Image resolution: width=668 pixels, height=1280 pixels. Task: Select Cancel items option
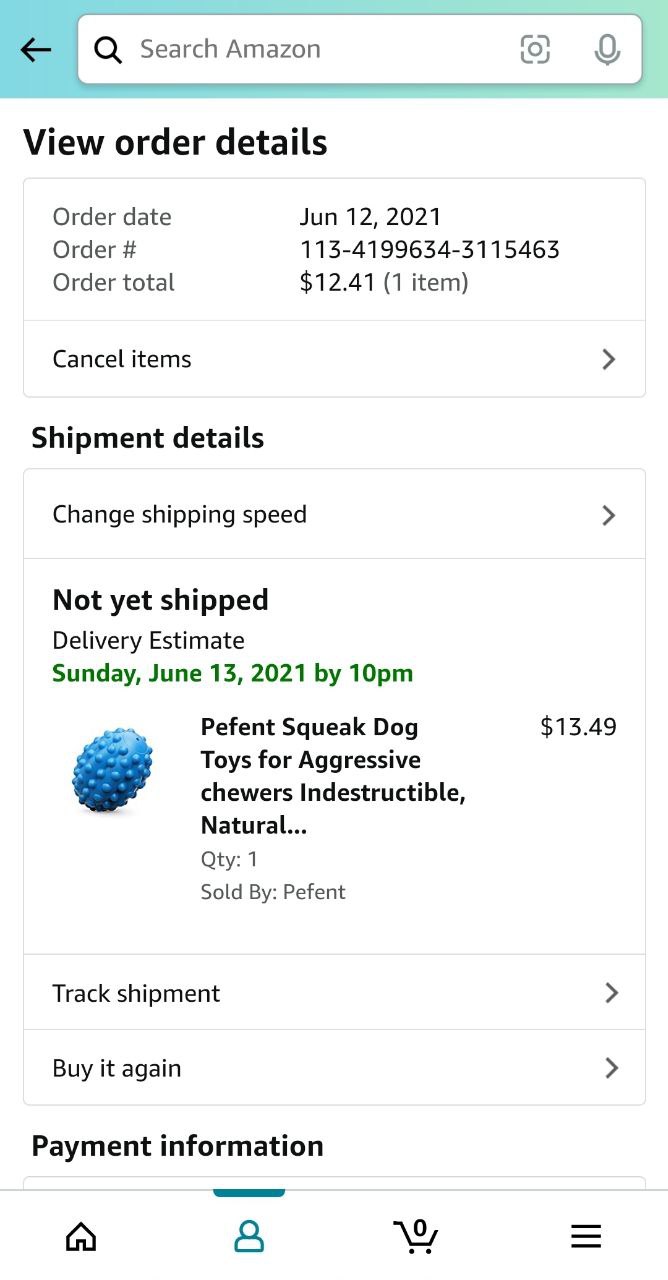click(122, 359)
